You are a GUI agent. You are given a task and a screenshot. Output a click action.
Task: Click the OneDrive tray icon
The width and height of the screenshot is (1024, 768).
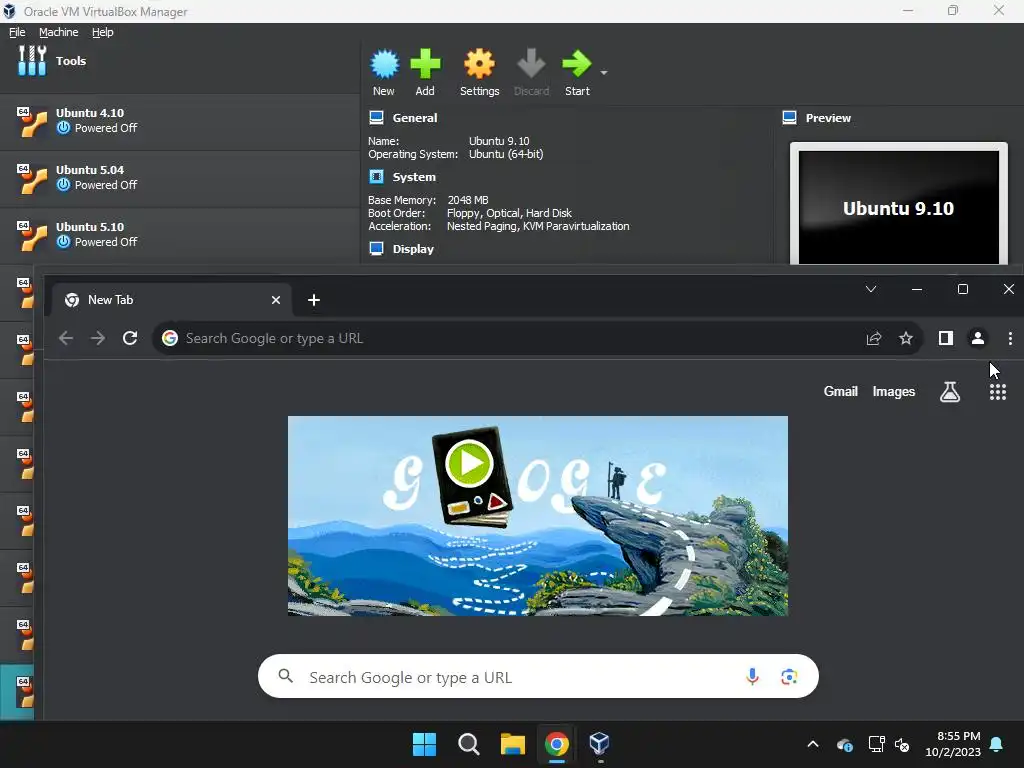(x=844, y=744)
